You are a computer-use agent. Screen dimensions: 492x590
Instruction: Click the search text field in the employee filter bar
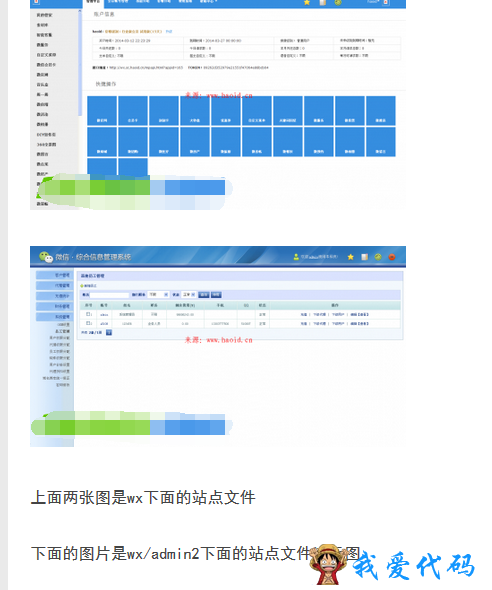[109, 295]
